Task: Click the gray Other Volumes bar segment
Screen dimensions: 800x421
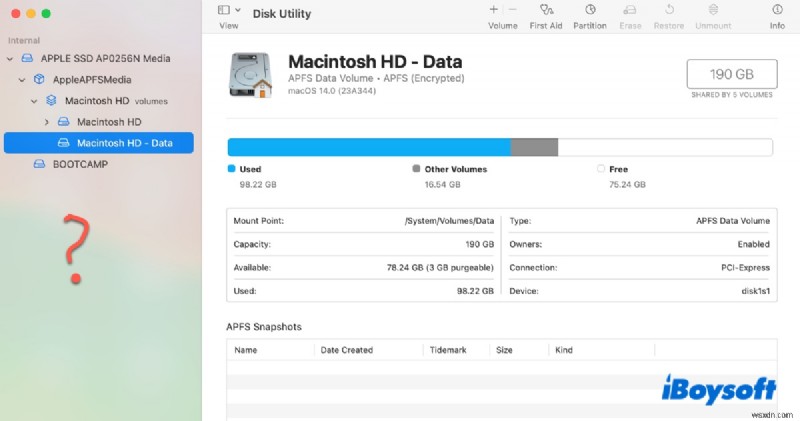Action: (534, 147)
